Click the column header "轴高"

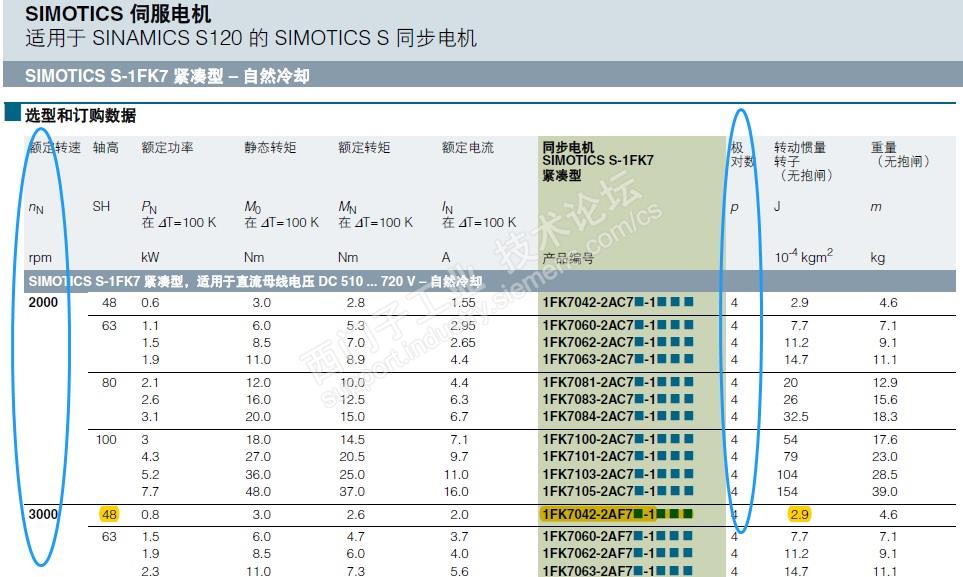106,147
